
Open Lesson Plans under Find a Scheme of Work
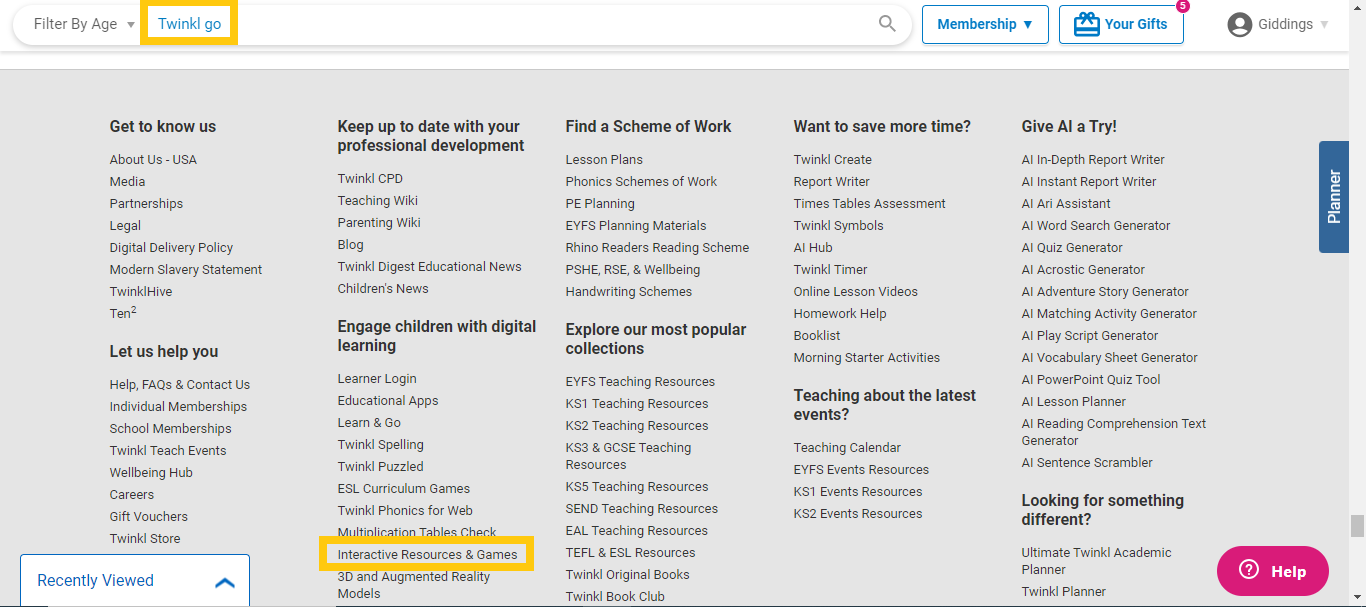[x=604, y=159]
